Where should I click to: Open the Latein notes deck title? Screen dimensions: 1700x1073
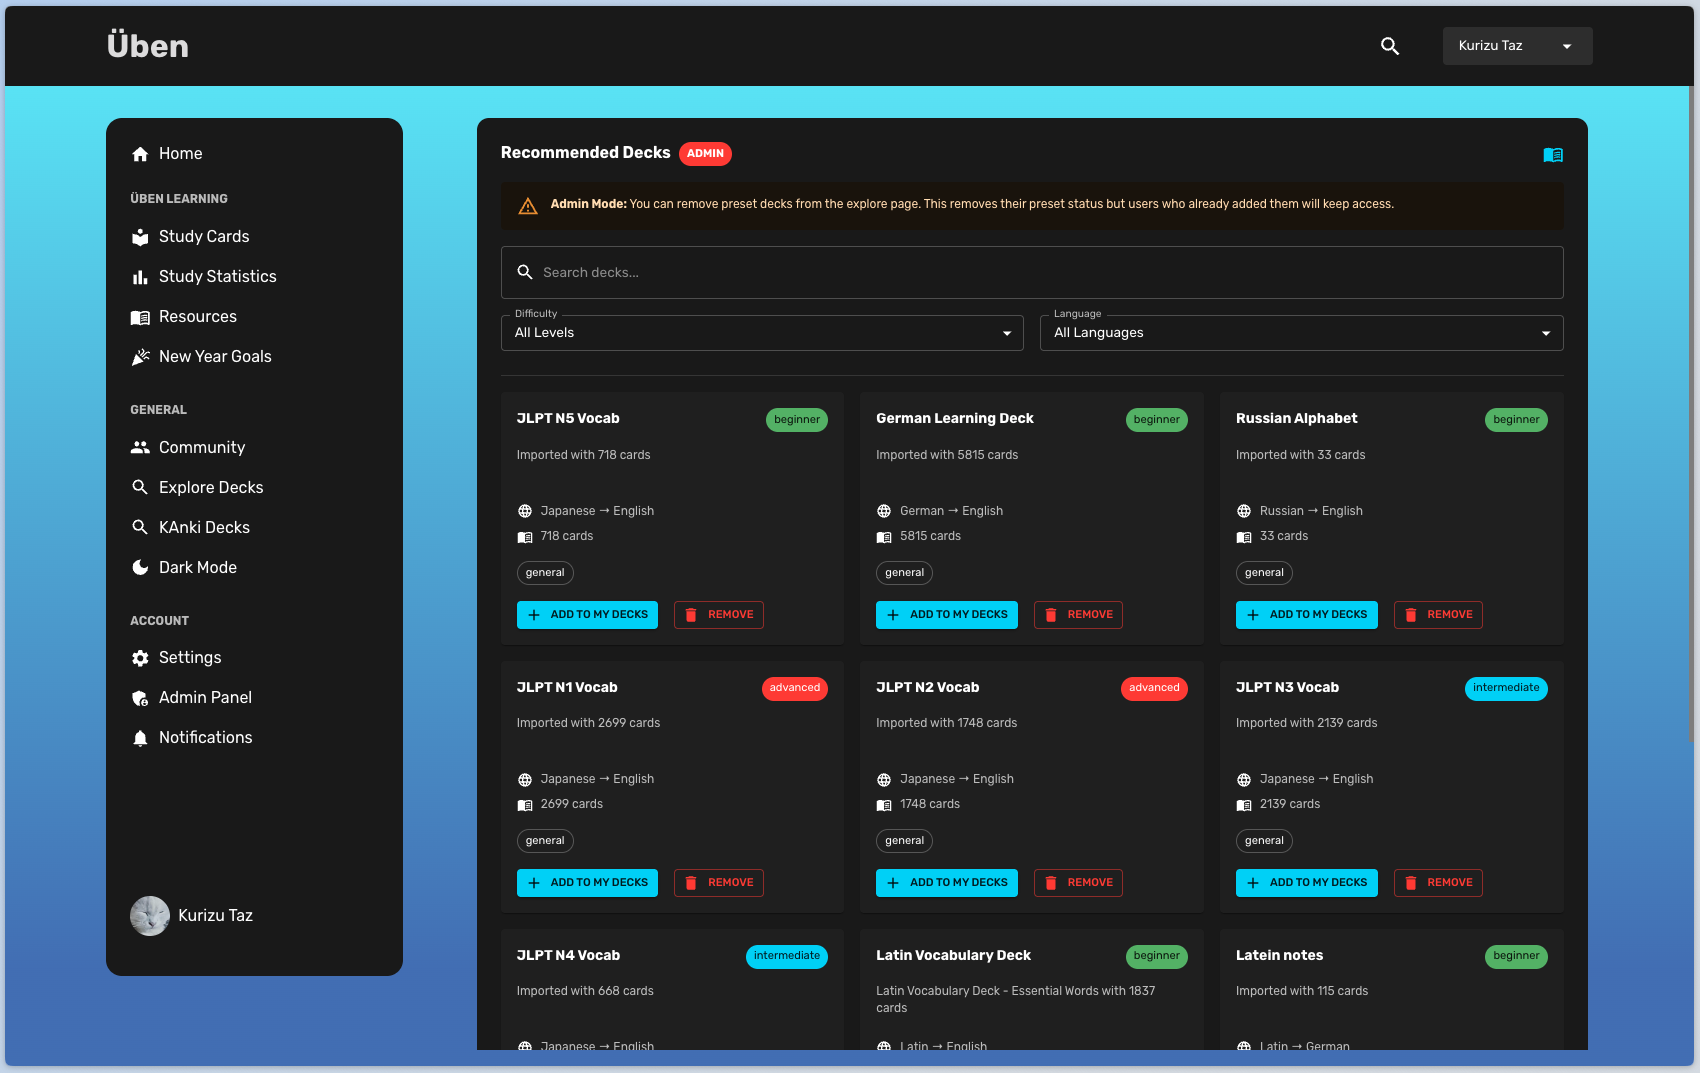click(x=1279, y=956)
